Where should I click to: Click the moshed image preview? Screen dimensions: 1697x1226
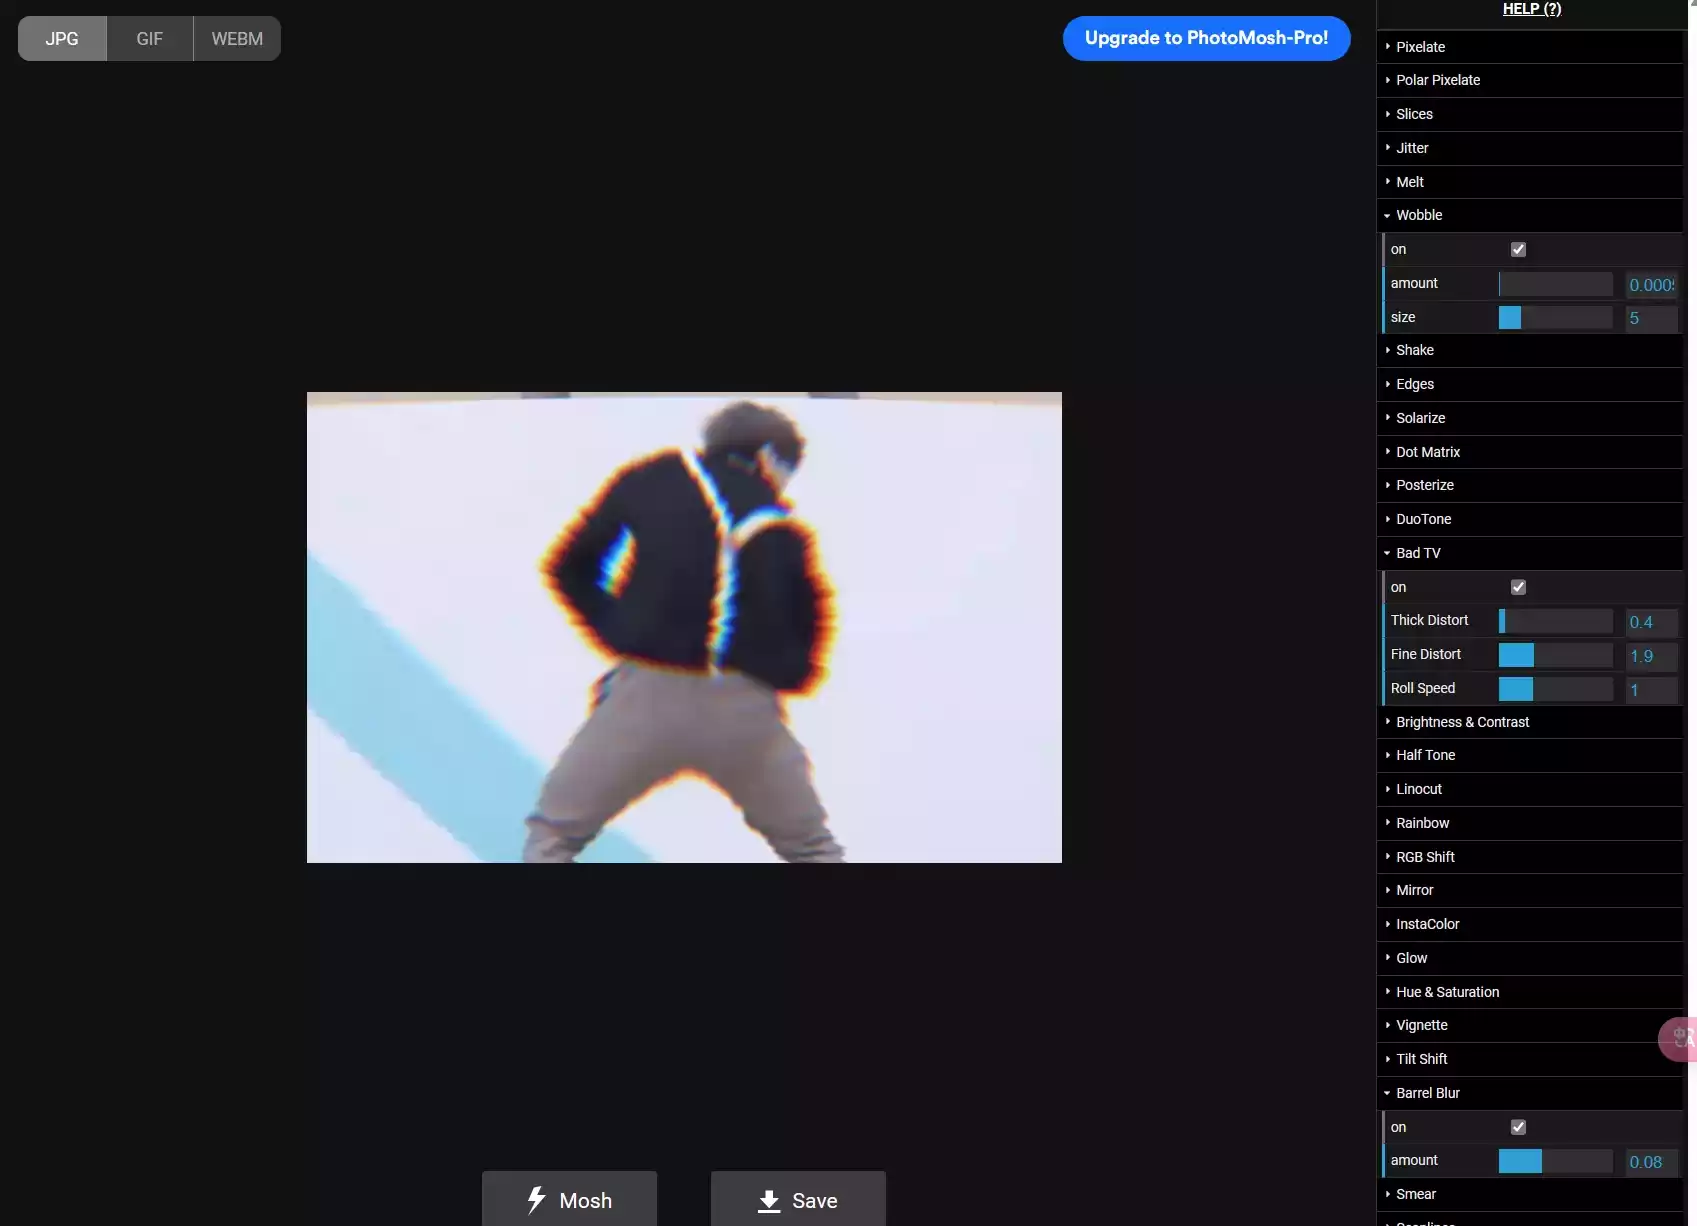[x=684, y=627]
